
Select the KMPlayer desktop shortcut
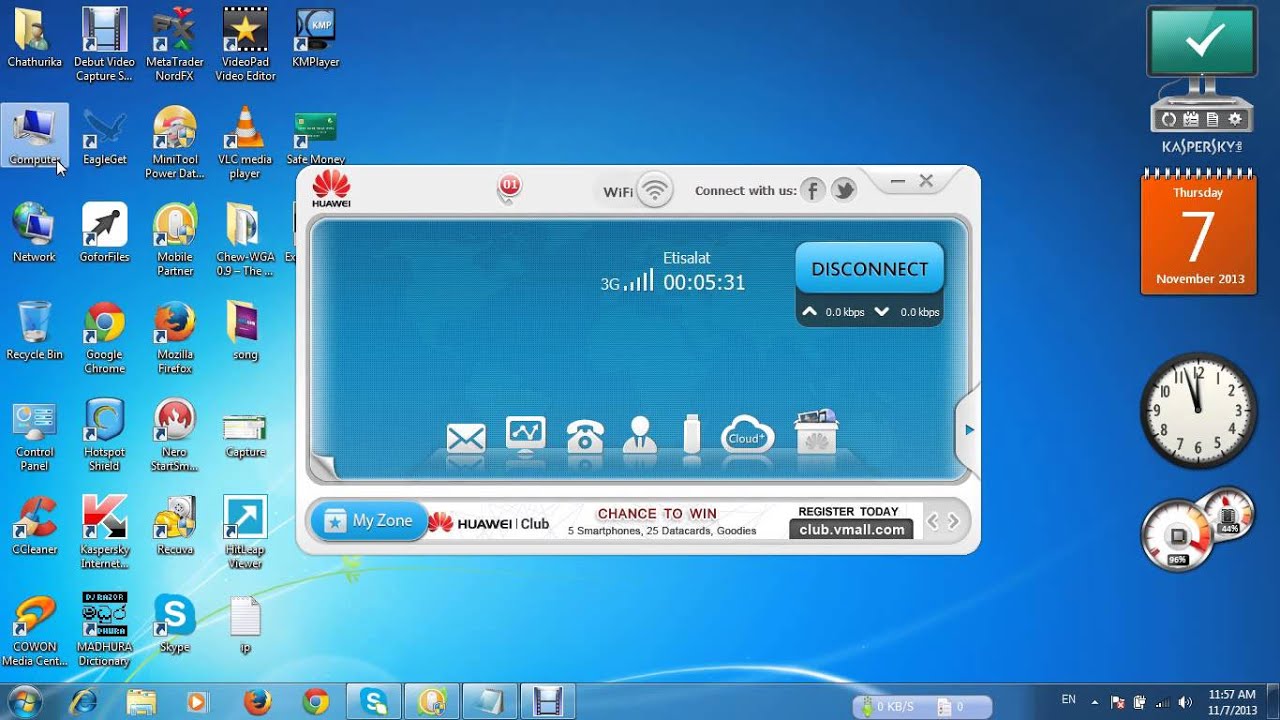pyautogui.click(x=315, y=38)
